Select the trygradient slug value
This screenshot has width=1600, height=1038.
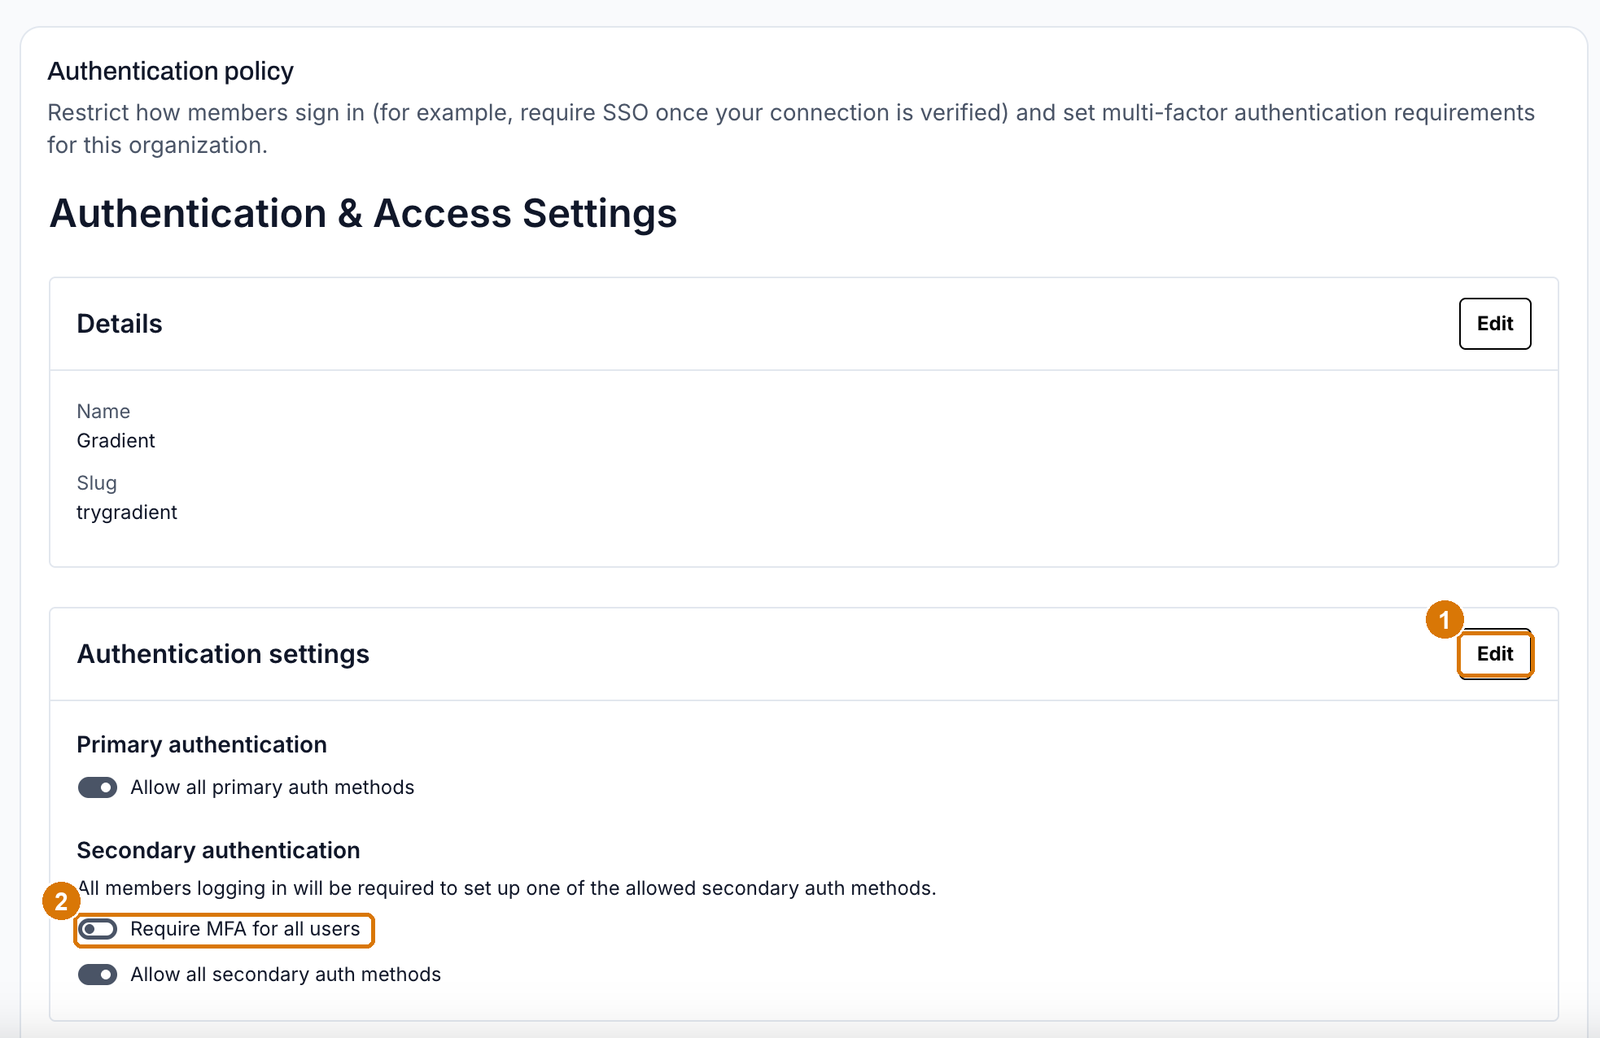127,512
